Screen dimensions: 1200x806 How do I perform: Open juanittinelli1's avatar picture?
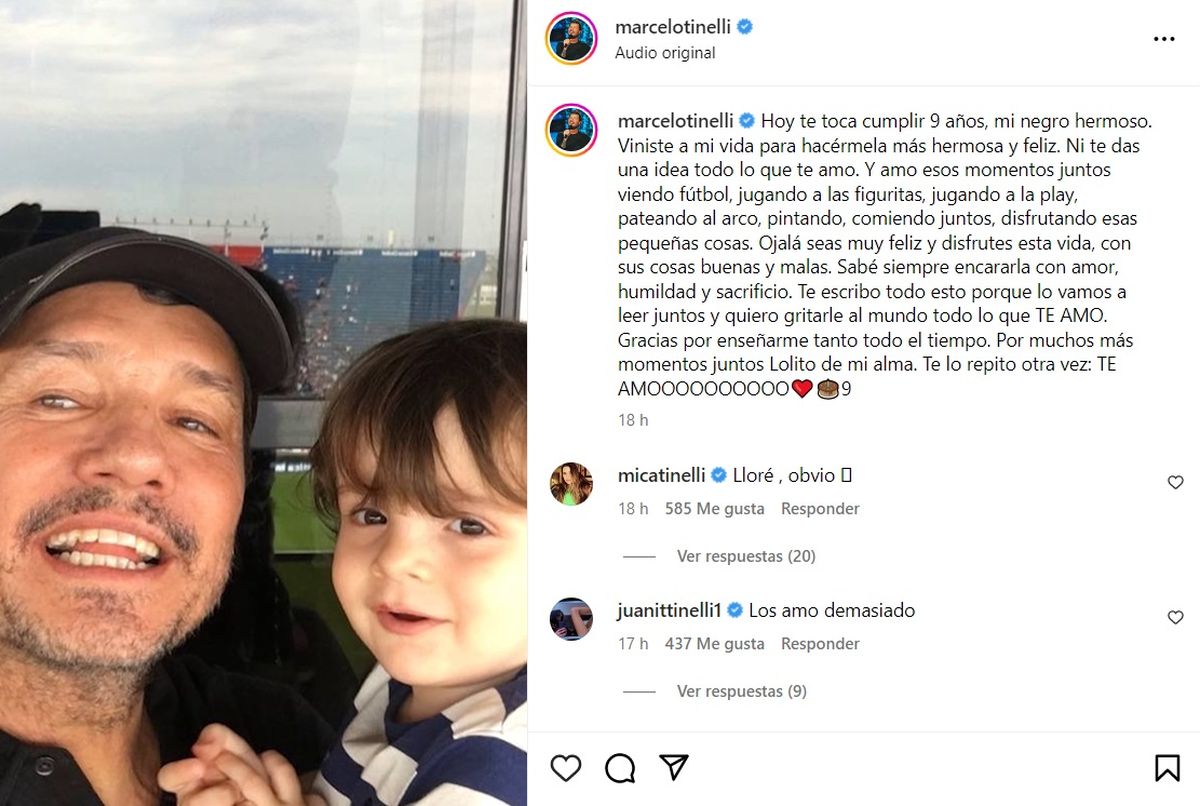tap(572, 619)
